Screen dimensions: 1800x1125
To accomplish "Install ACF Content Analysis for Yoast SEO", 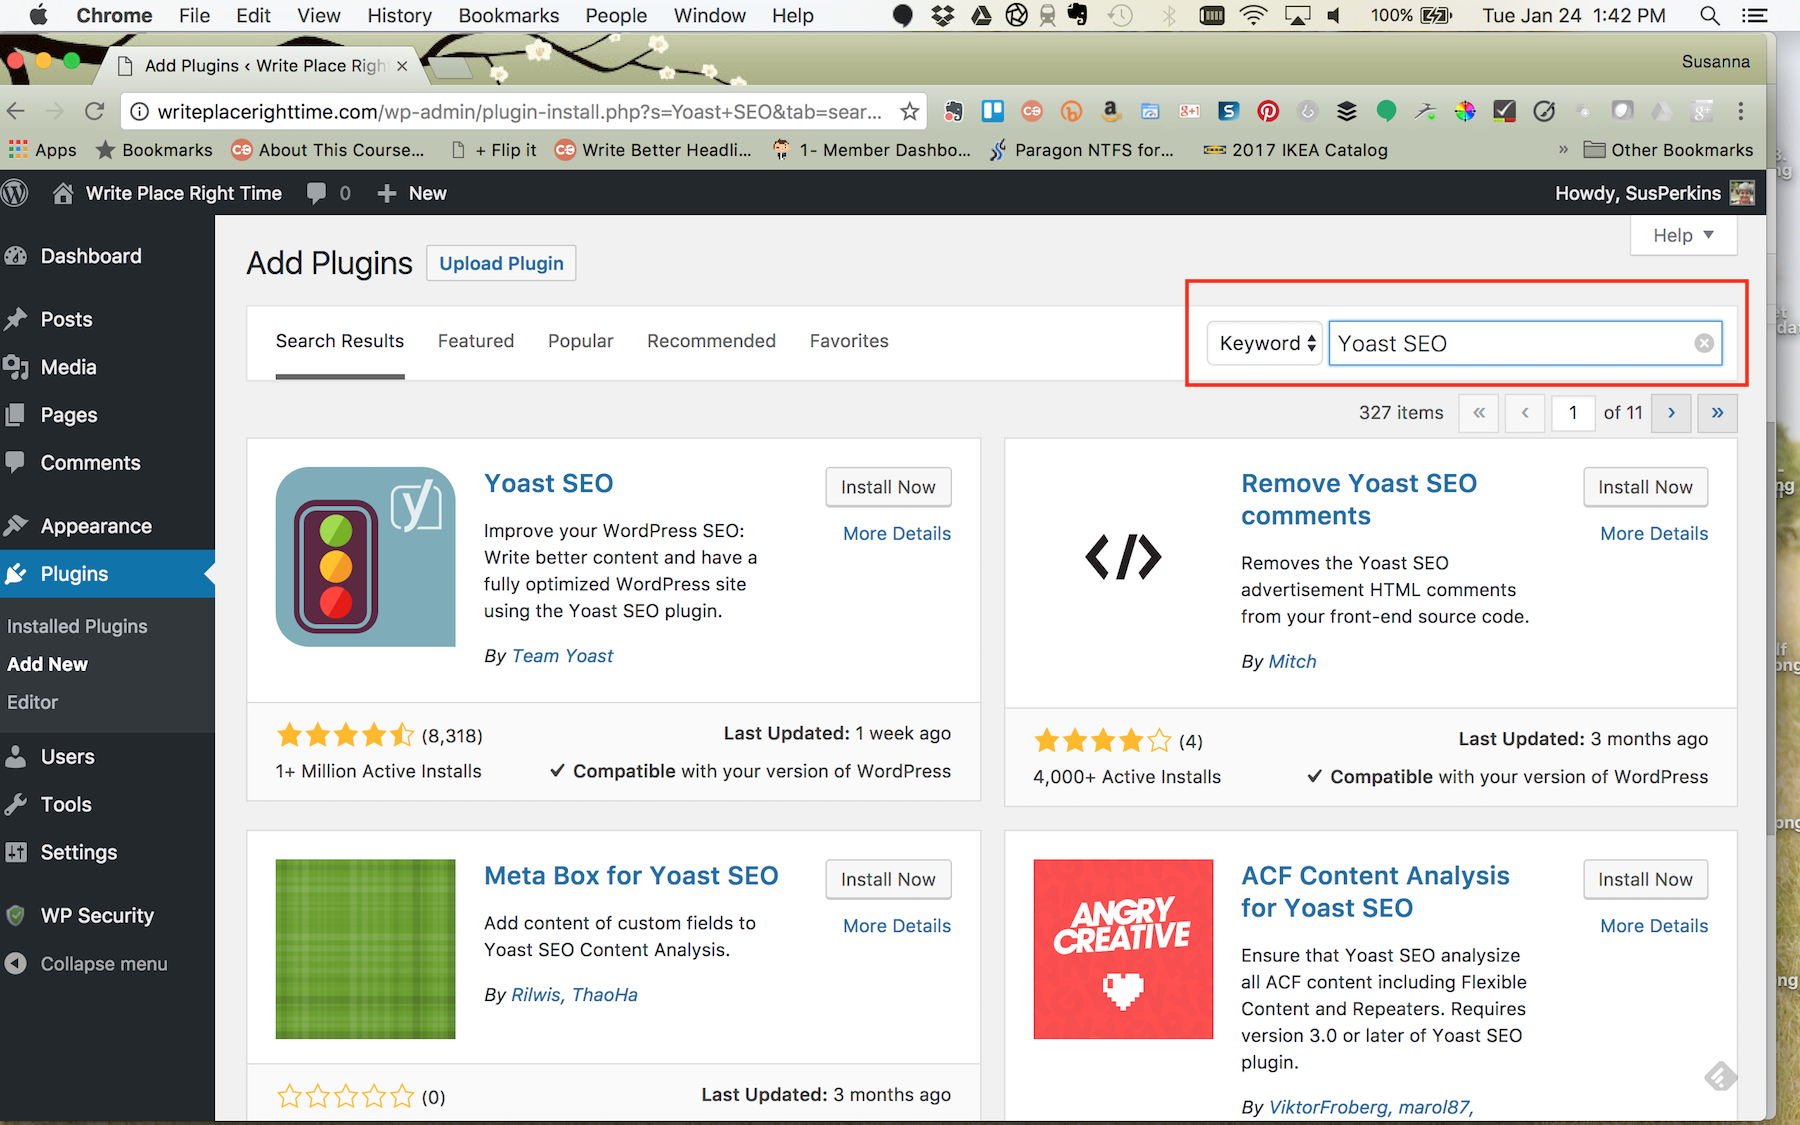I will [1645, 879].
